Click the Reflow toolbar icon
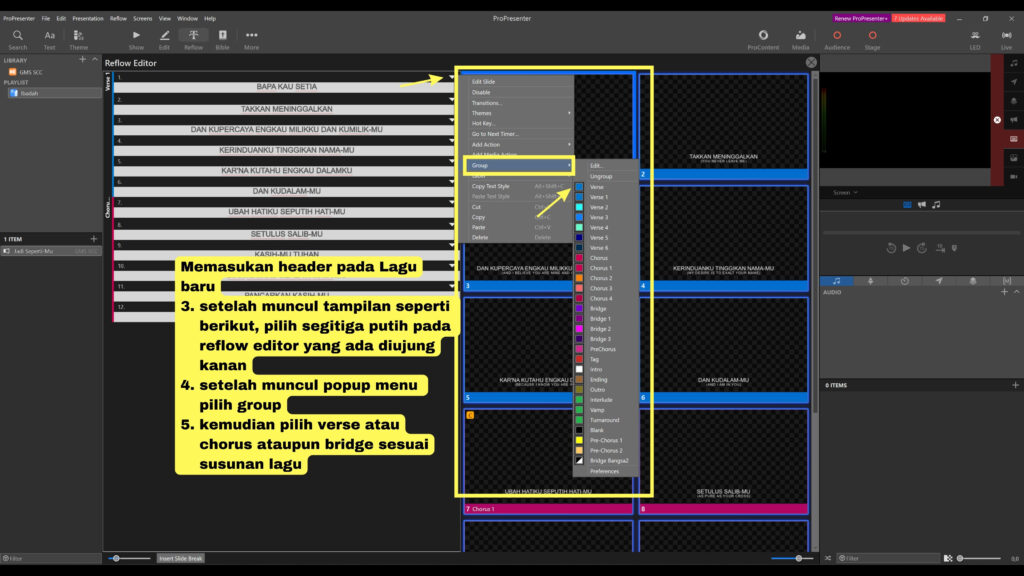Image resolution: width=1024 pixels, height=576 pixels. tap(193, 39)
